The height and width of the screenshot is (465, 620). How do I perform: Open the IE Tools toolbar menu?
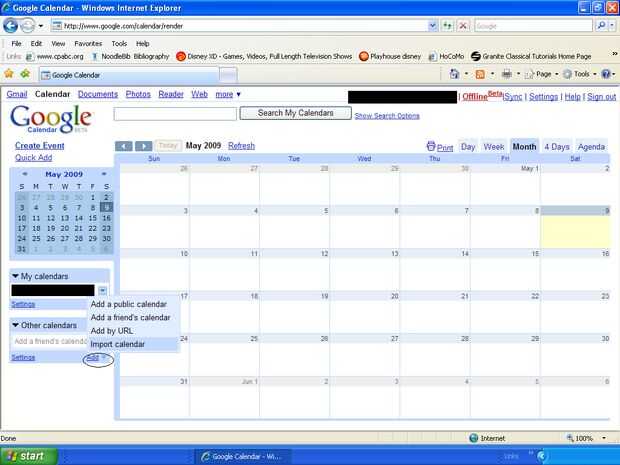[x=579, y=74]
